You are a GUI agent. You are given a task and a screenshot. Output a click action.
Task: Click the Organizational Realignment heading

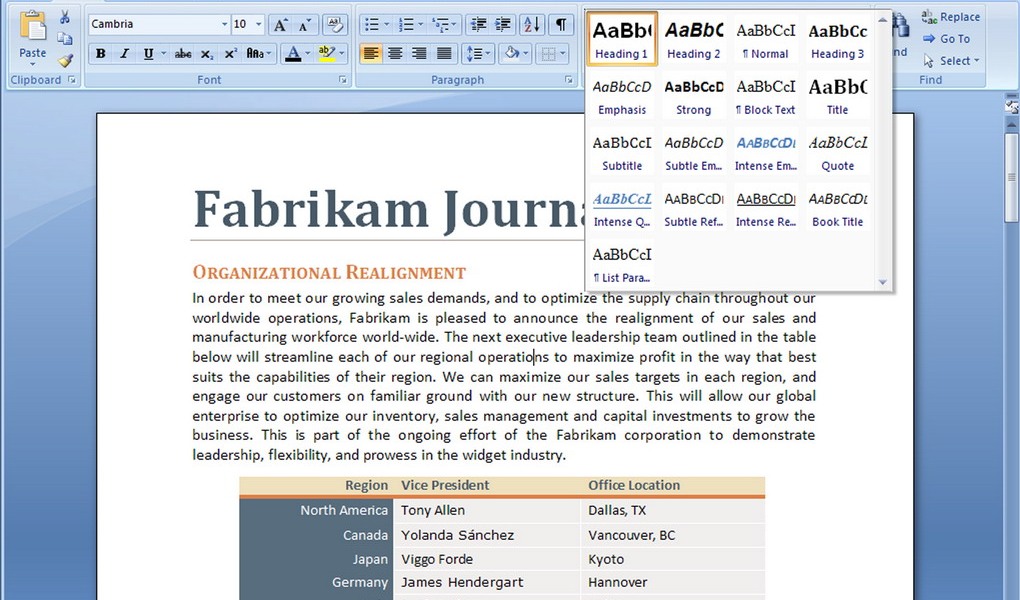[329, 272]
